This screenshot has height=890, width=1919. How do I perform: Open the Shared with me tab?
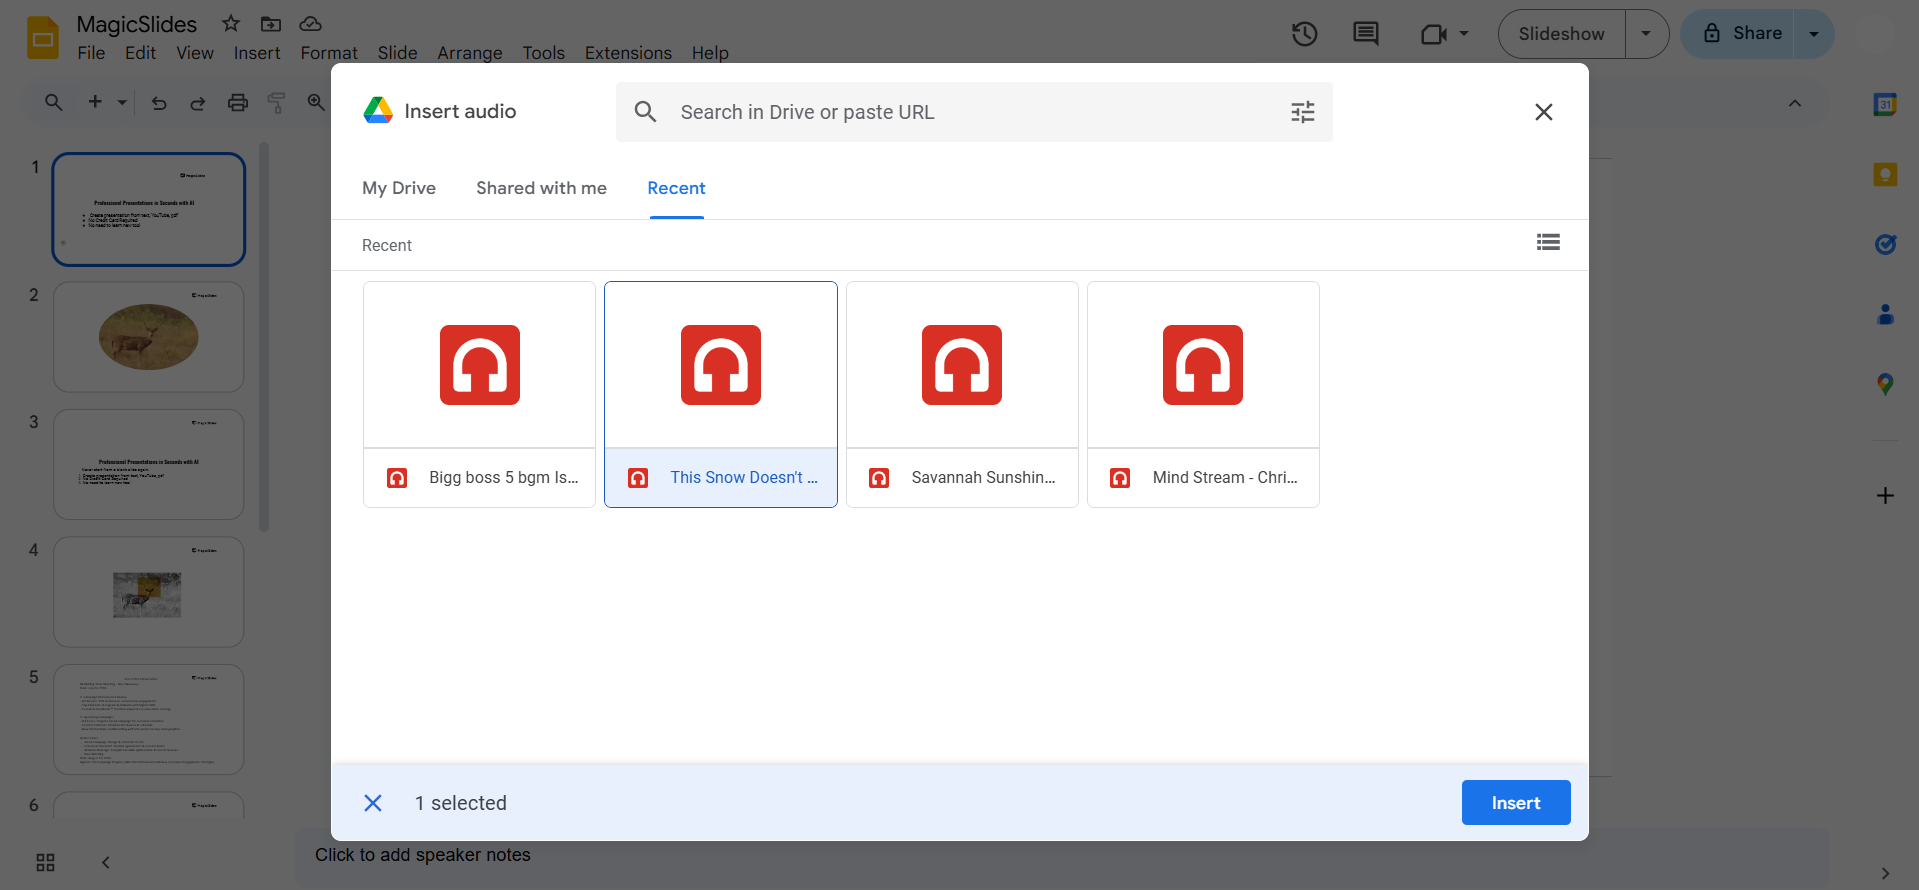541,188
